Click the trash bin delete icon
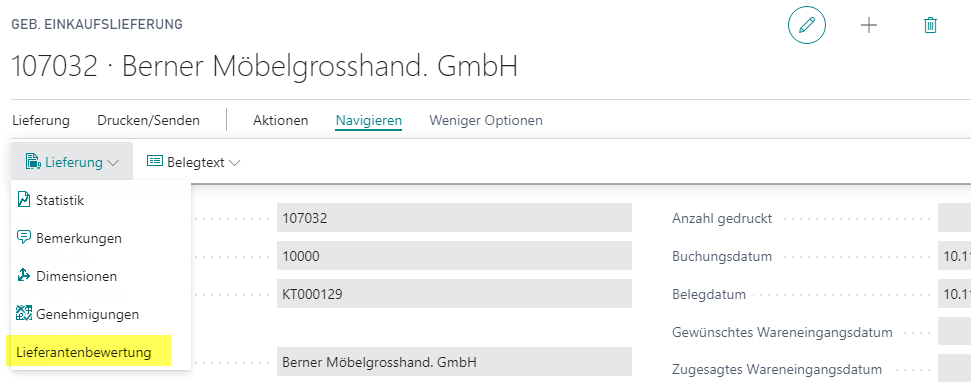This screenshot has width=971, height=385. [930, 25]
